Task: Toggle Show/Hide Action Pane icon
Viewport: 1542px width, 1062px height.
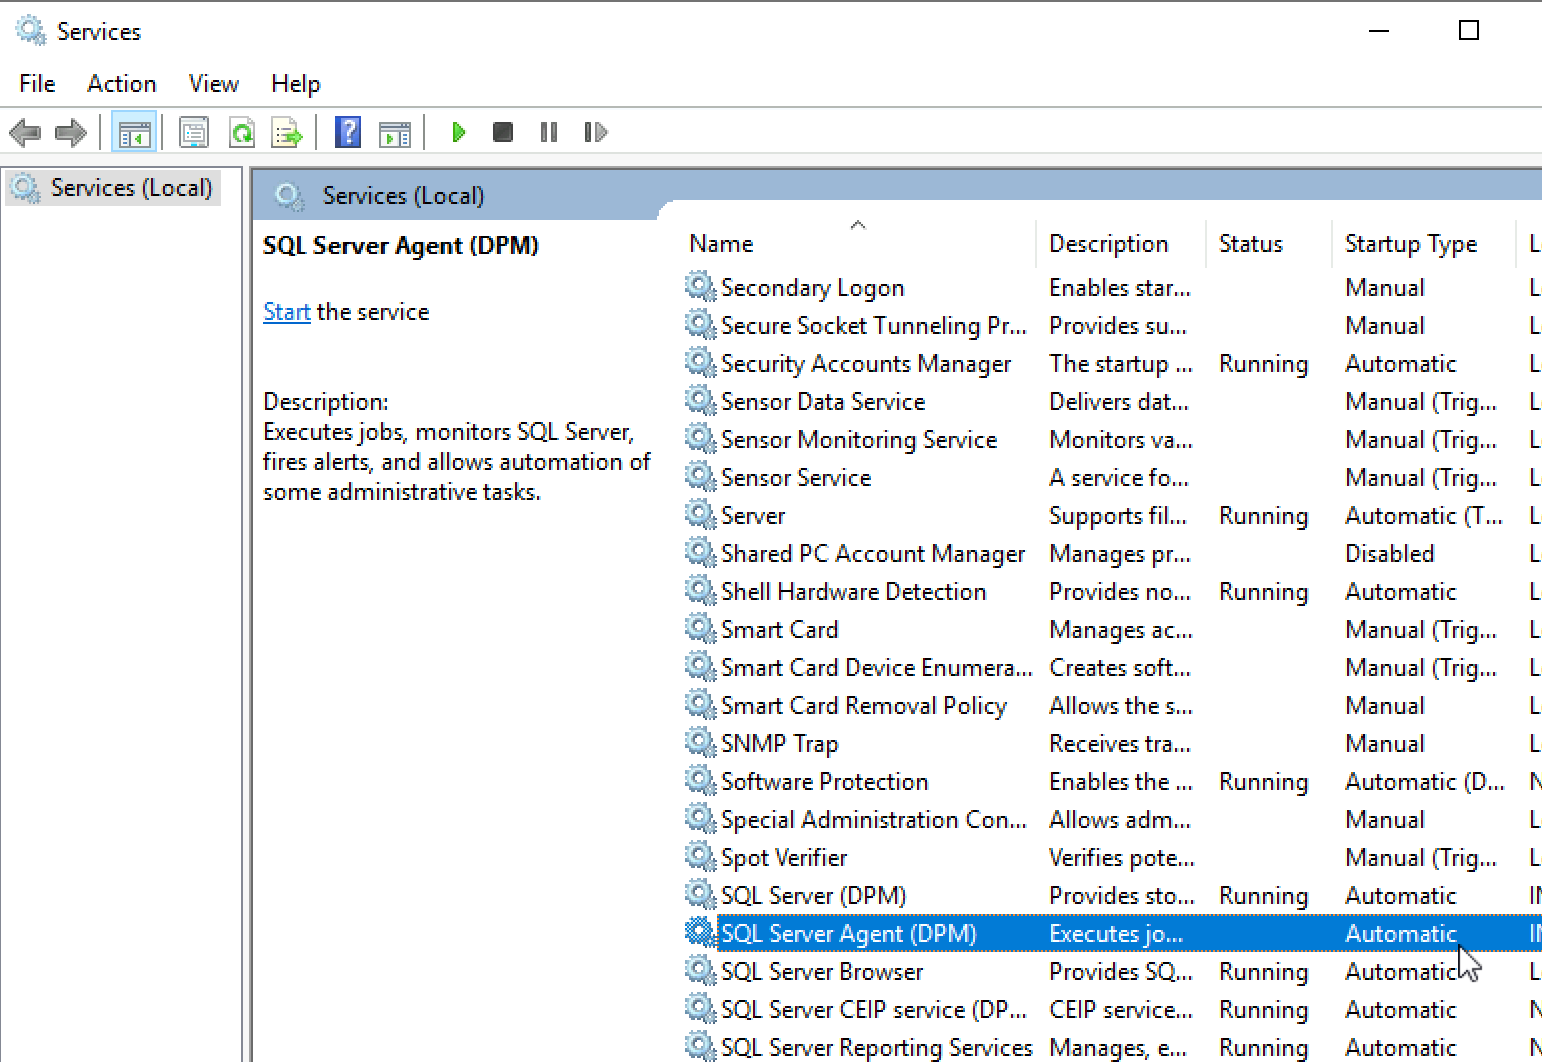Action: pyautogui.click(x=395, y=132)
